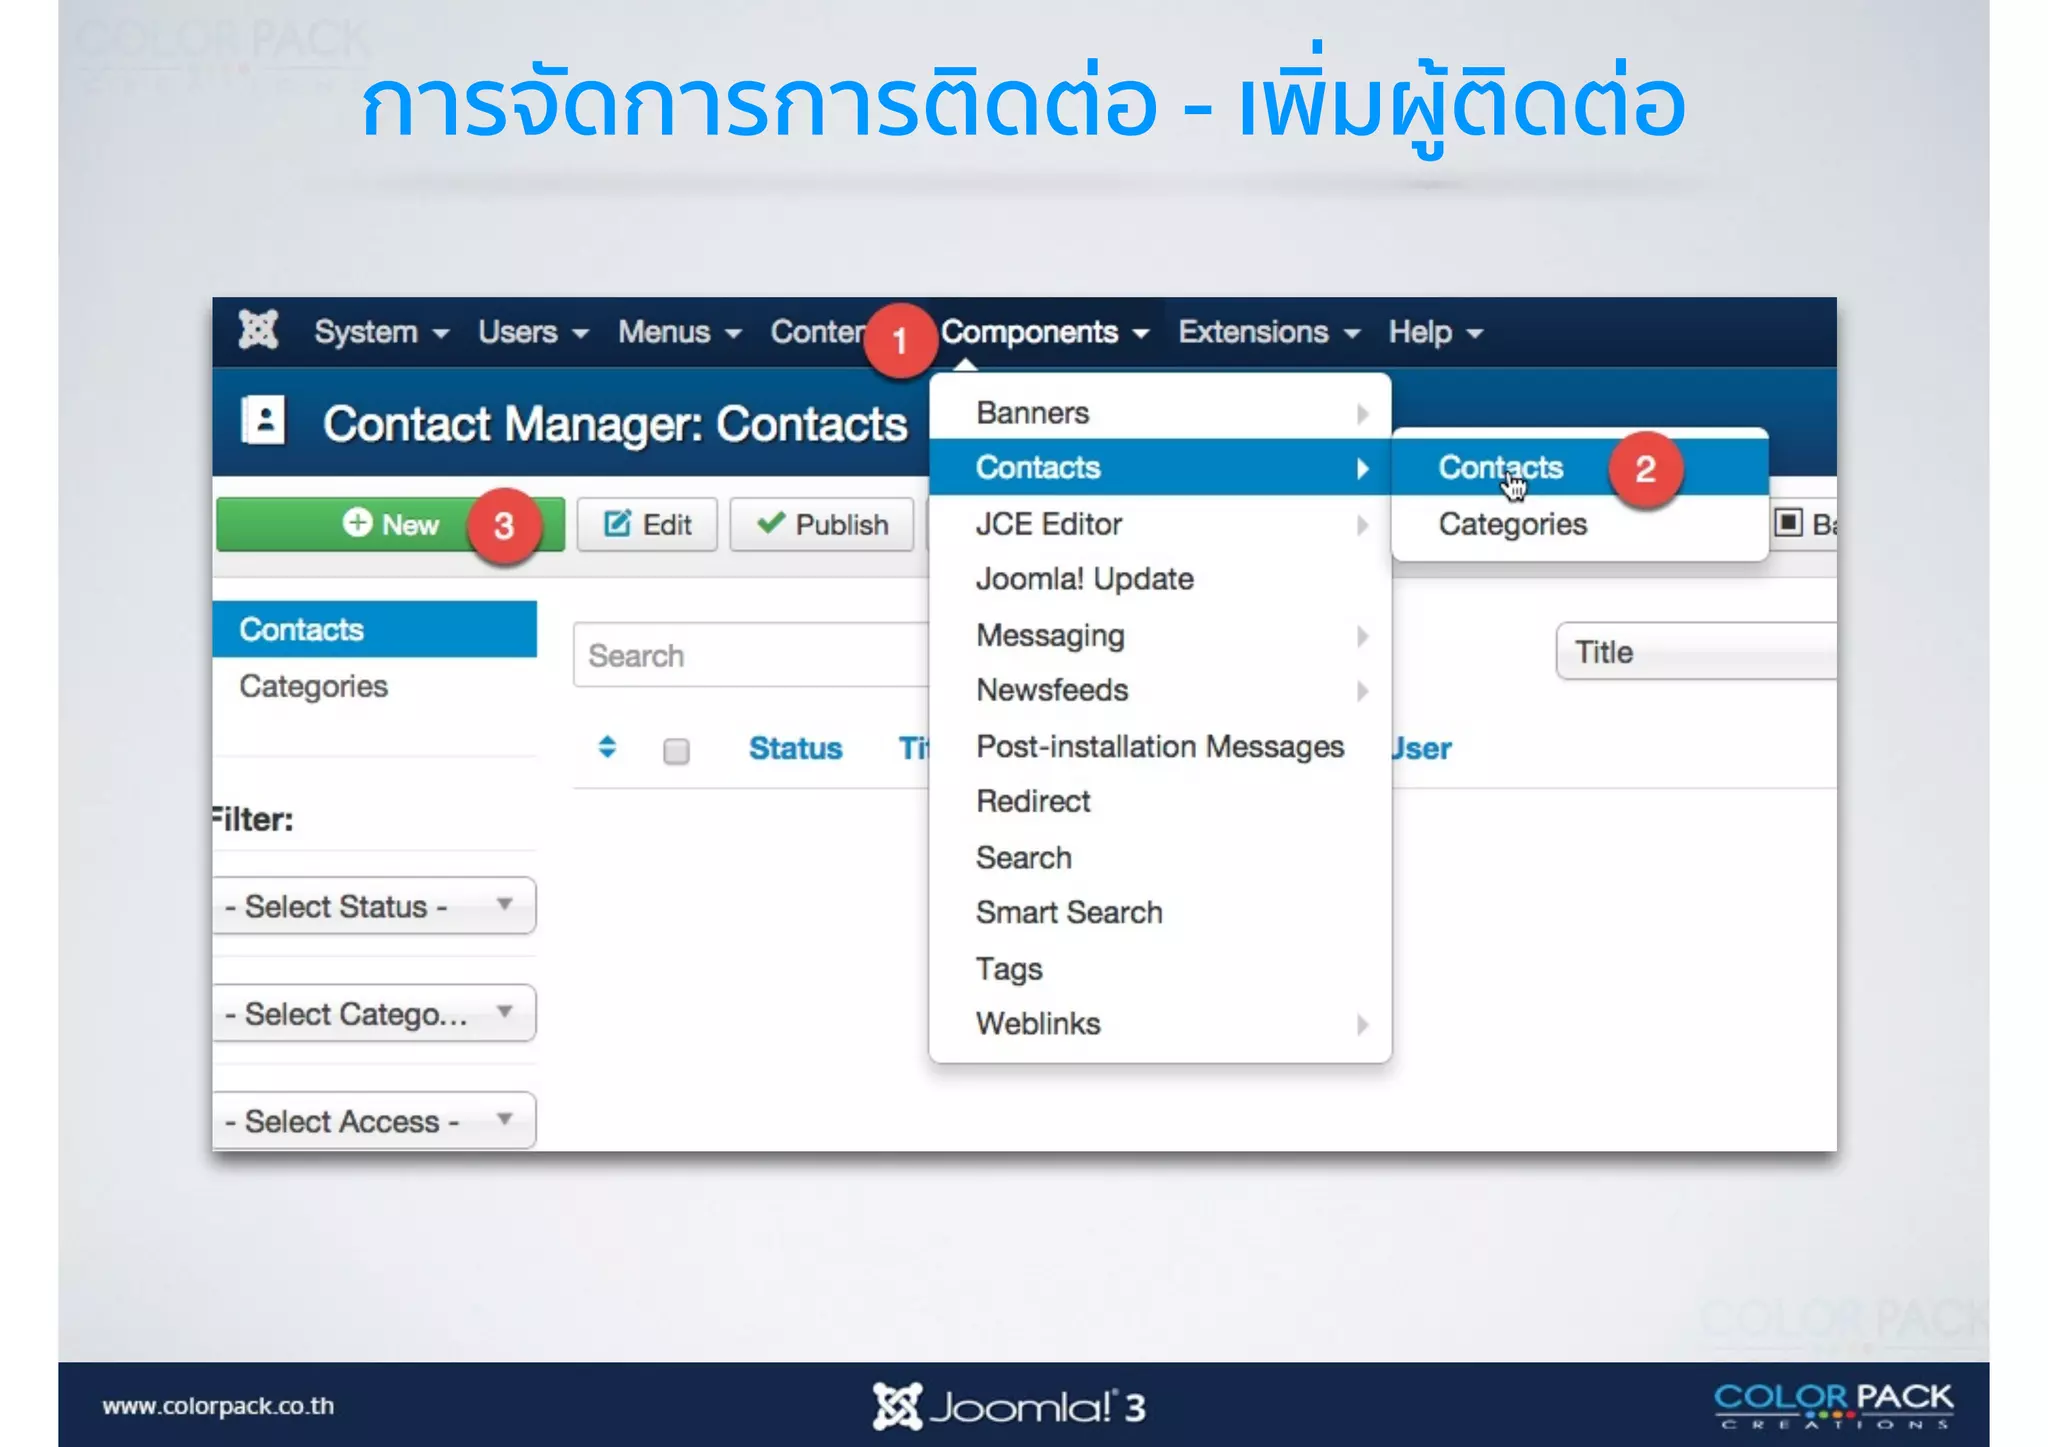Click the Contact Manager address book icon
The width and height of the screenshot is (2048, 1447).
[x=264, y=420]
